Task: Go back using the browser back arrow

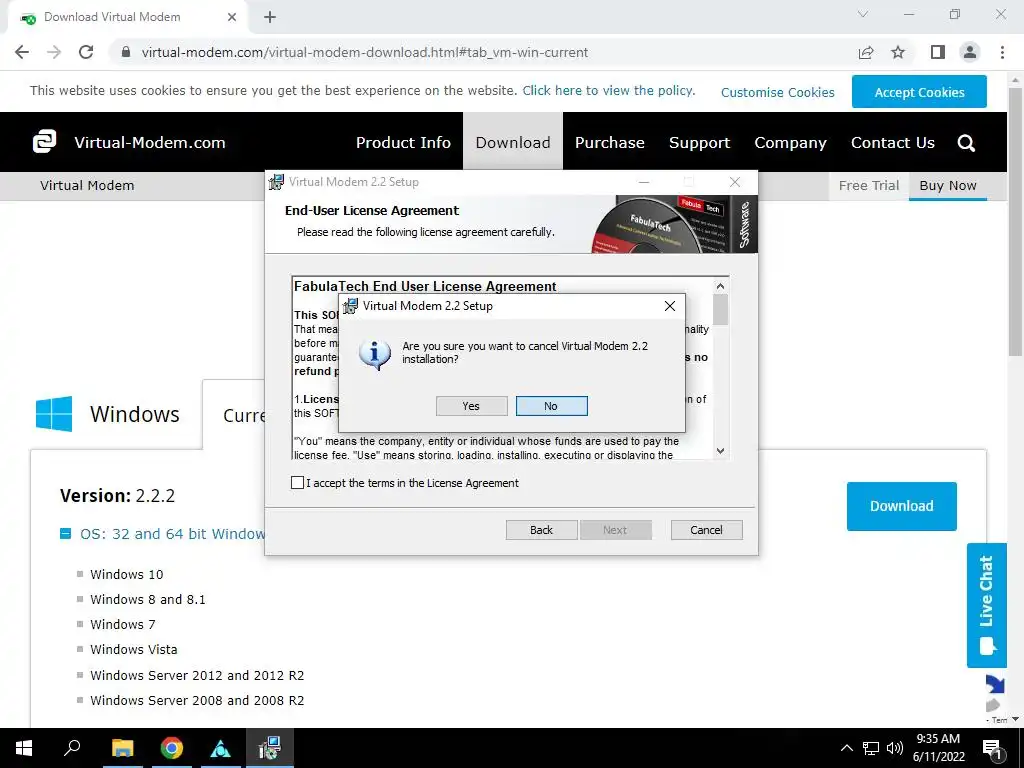Action: tap(22, 52)
